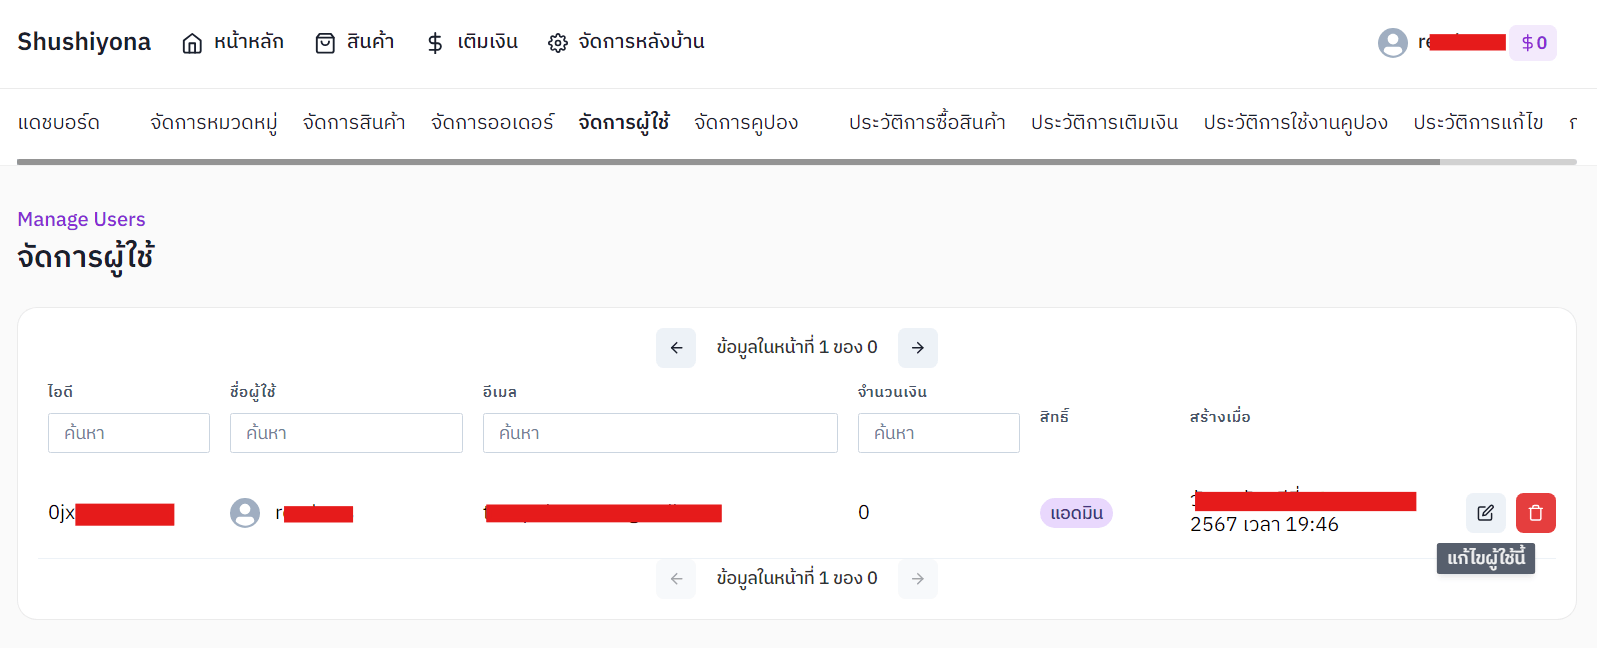Switch to the จัดการหมวดหมู่ tab

click(x=213, y=123)
